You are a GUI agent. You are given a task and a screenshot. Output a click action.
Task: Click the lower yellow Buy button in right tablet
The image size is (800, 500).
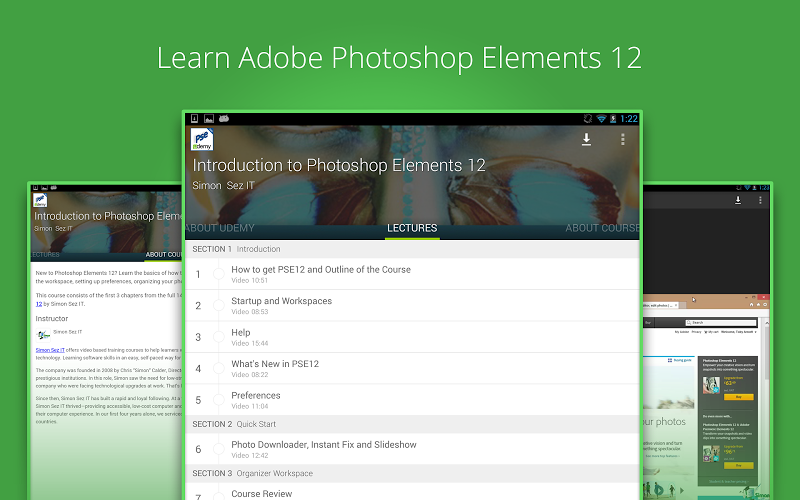coord(738,465)
